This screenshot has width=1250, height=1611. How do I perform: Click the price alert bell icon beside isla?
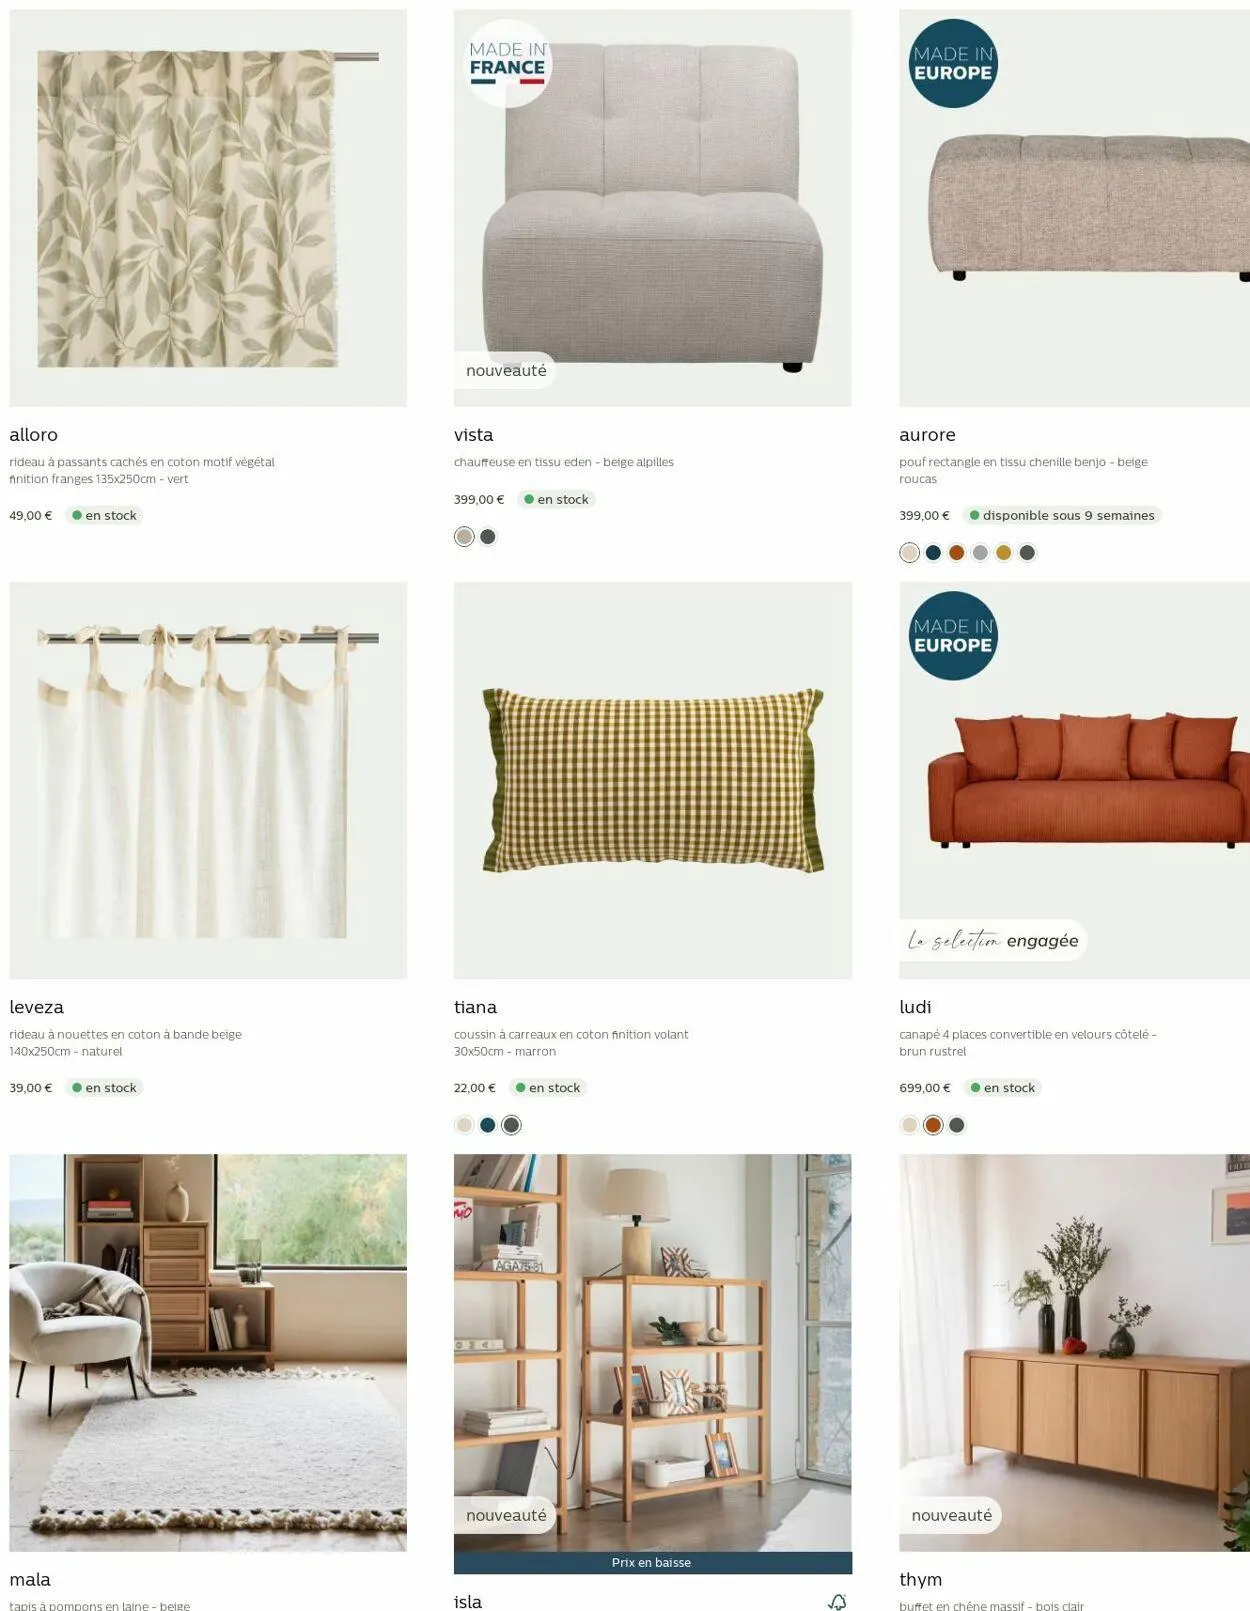[x=838, y=1601]
